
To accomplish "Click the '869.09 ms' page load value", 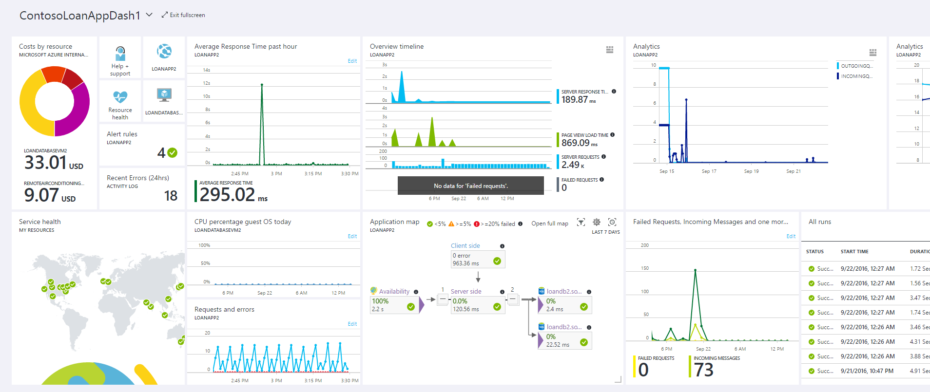I will pos(579,143).
